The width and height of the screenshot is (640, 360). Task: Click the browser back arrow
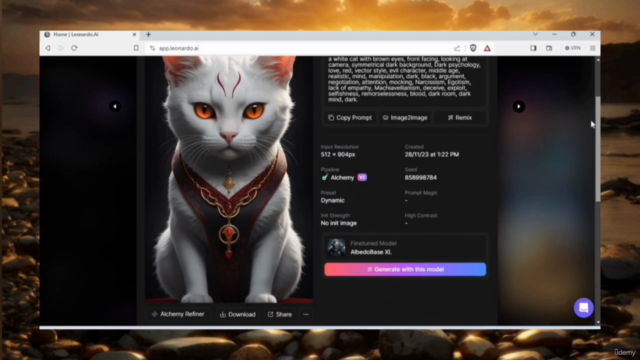(x=48, y=48)
